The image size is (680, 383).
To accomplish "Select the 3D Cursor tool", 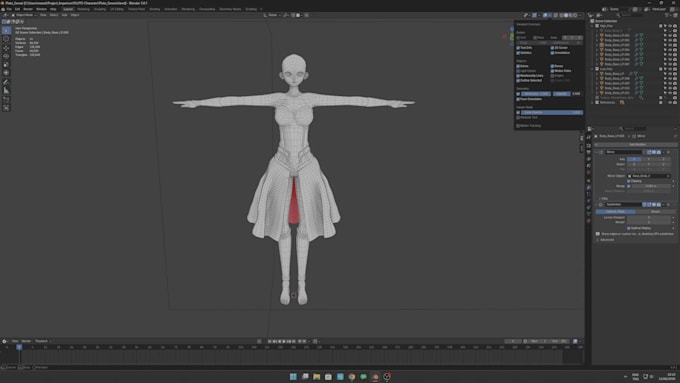I will coord(6,39).
